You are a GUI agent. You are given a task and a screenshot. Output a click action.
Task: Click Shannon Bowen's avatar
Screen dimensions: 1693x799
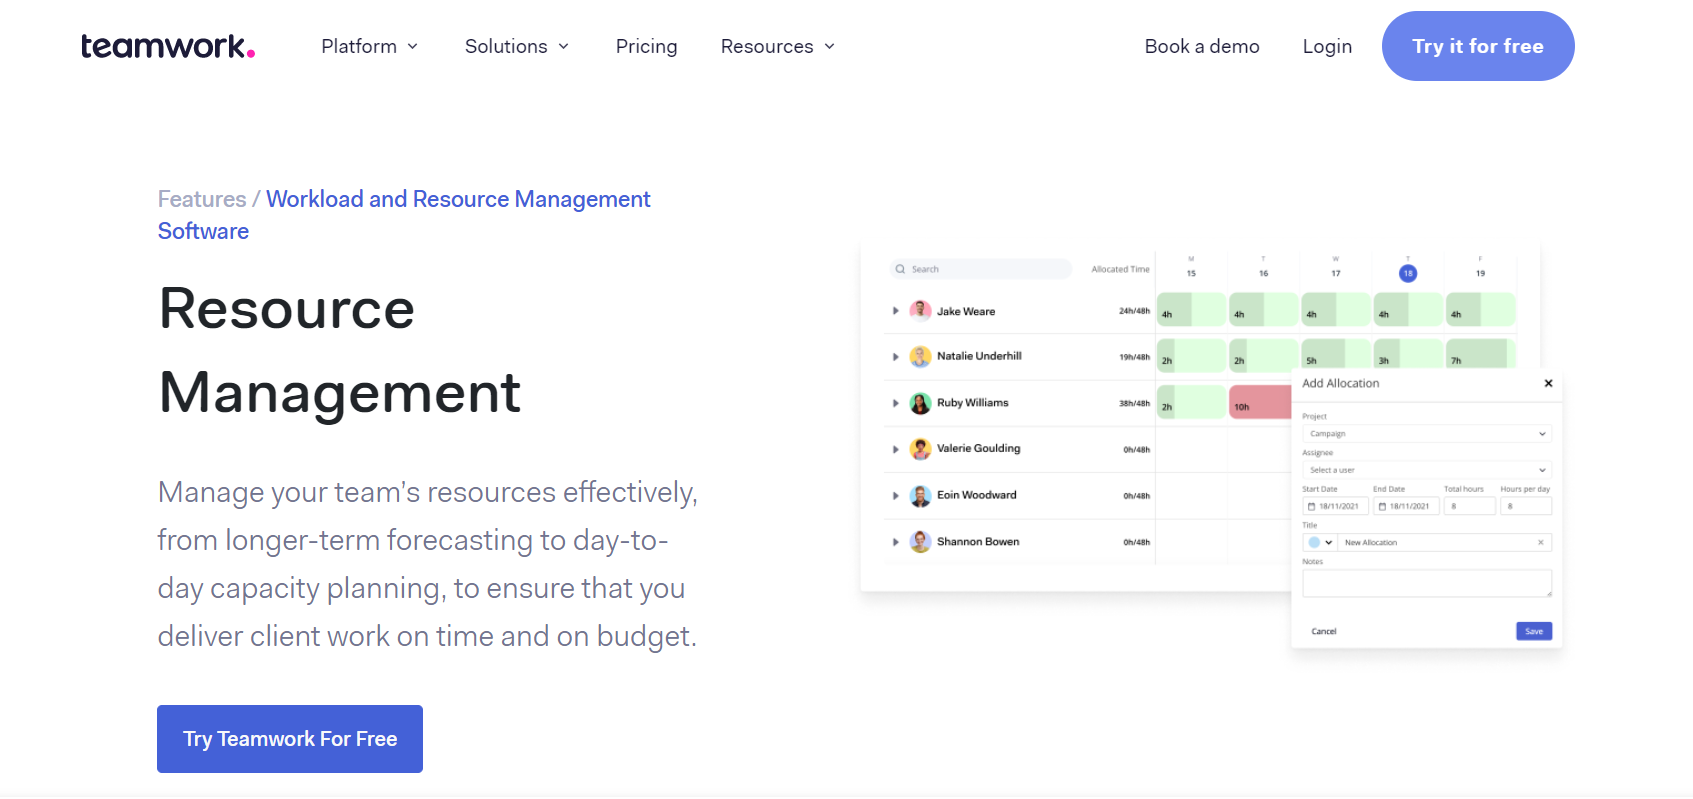pos(920,542)
